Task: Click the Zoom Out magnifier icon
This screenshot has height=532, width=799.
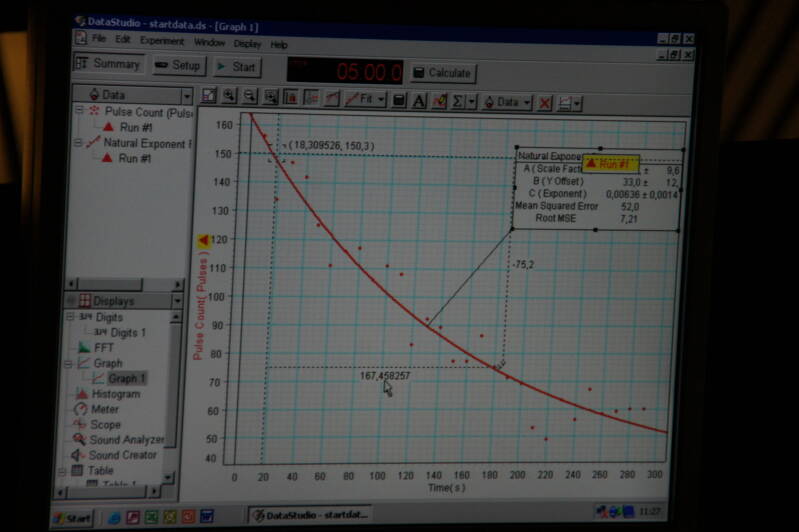Action: 250,96
